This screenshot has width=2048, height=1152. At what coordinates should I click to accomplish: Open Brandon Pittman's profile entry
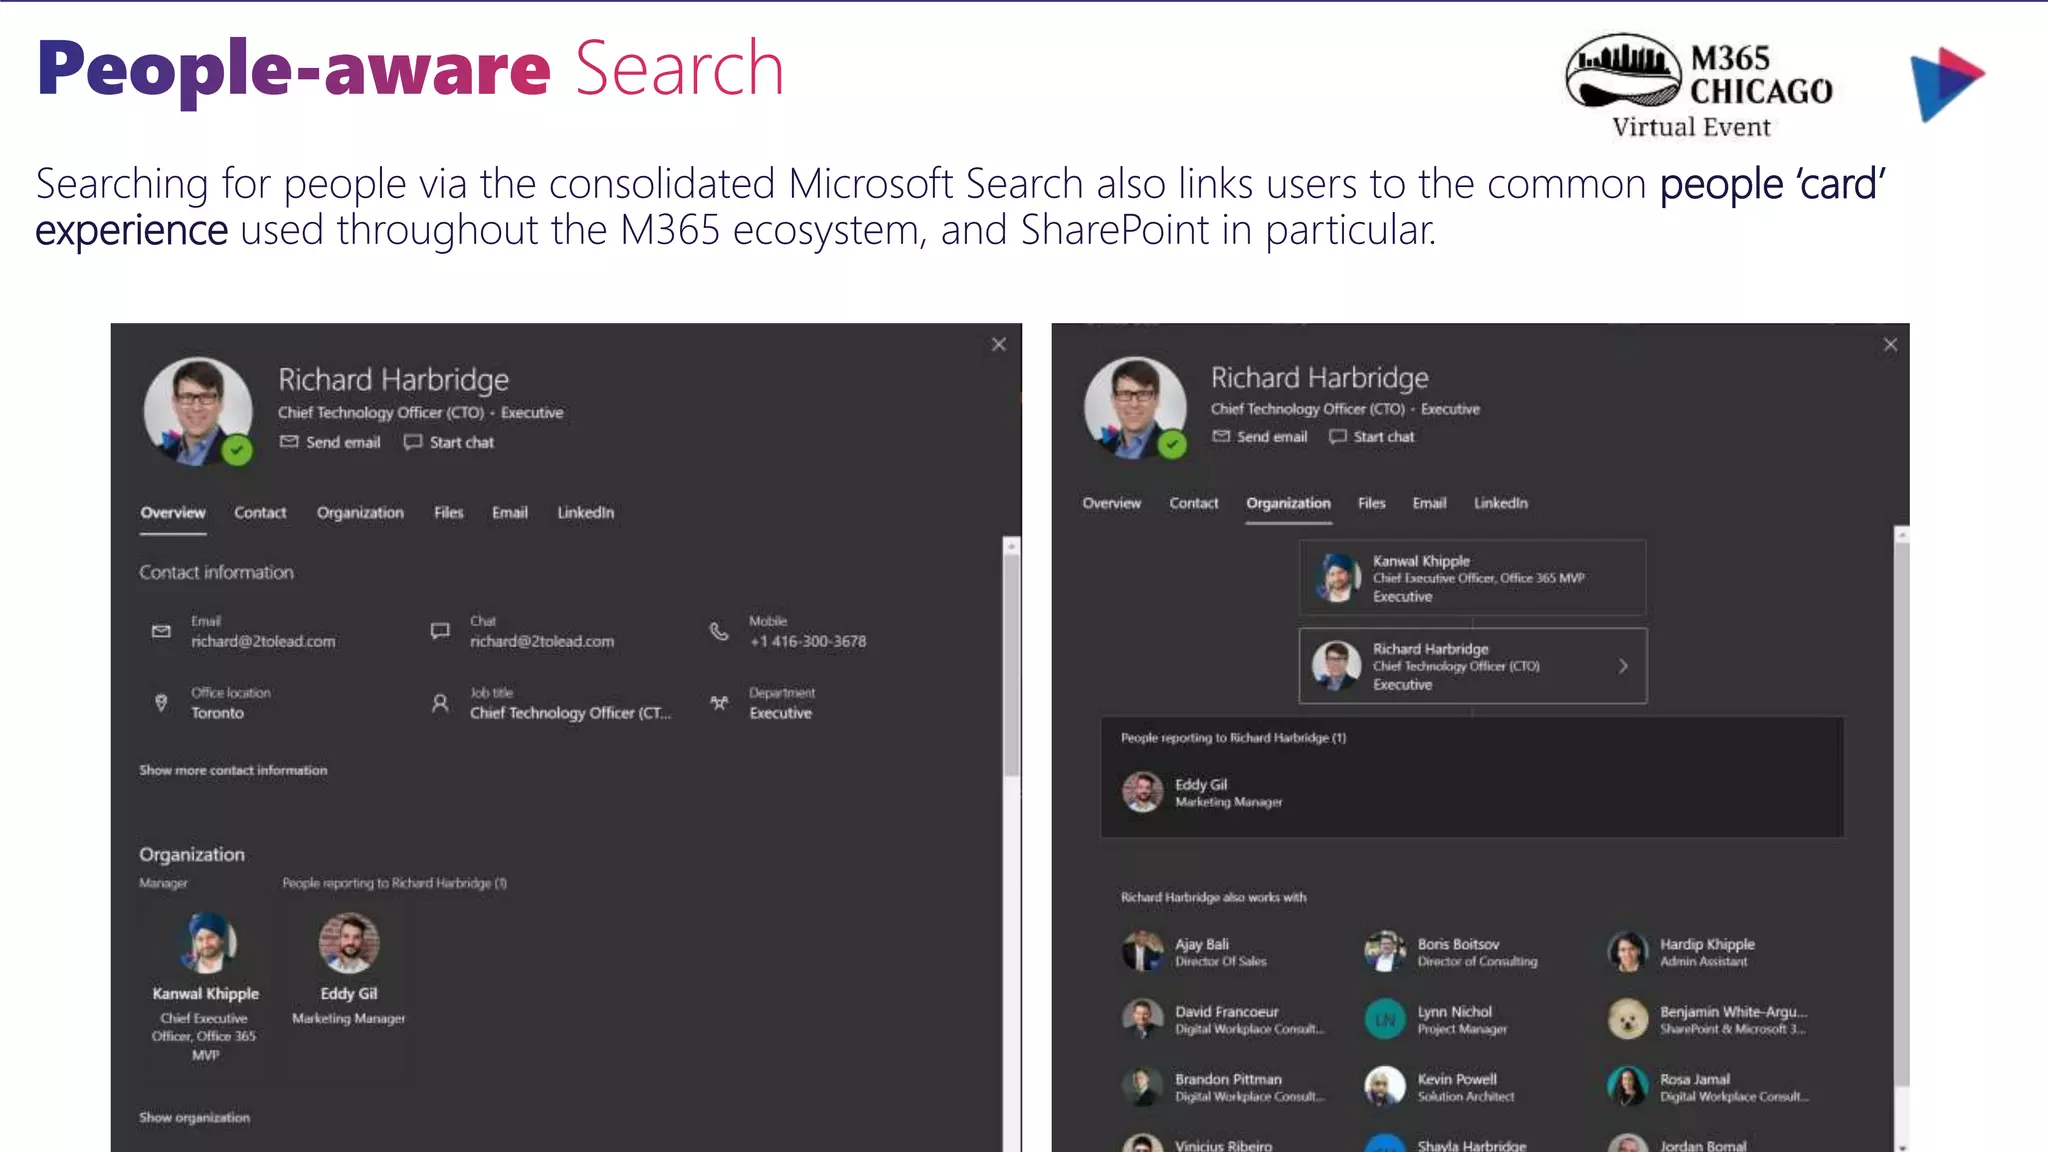[x=1223, y=1087]
